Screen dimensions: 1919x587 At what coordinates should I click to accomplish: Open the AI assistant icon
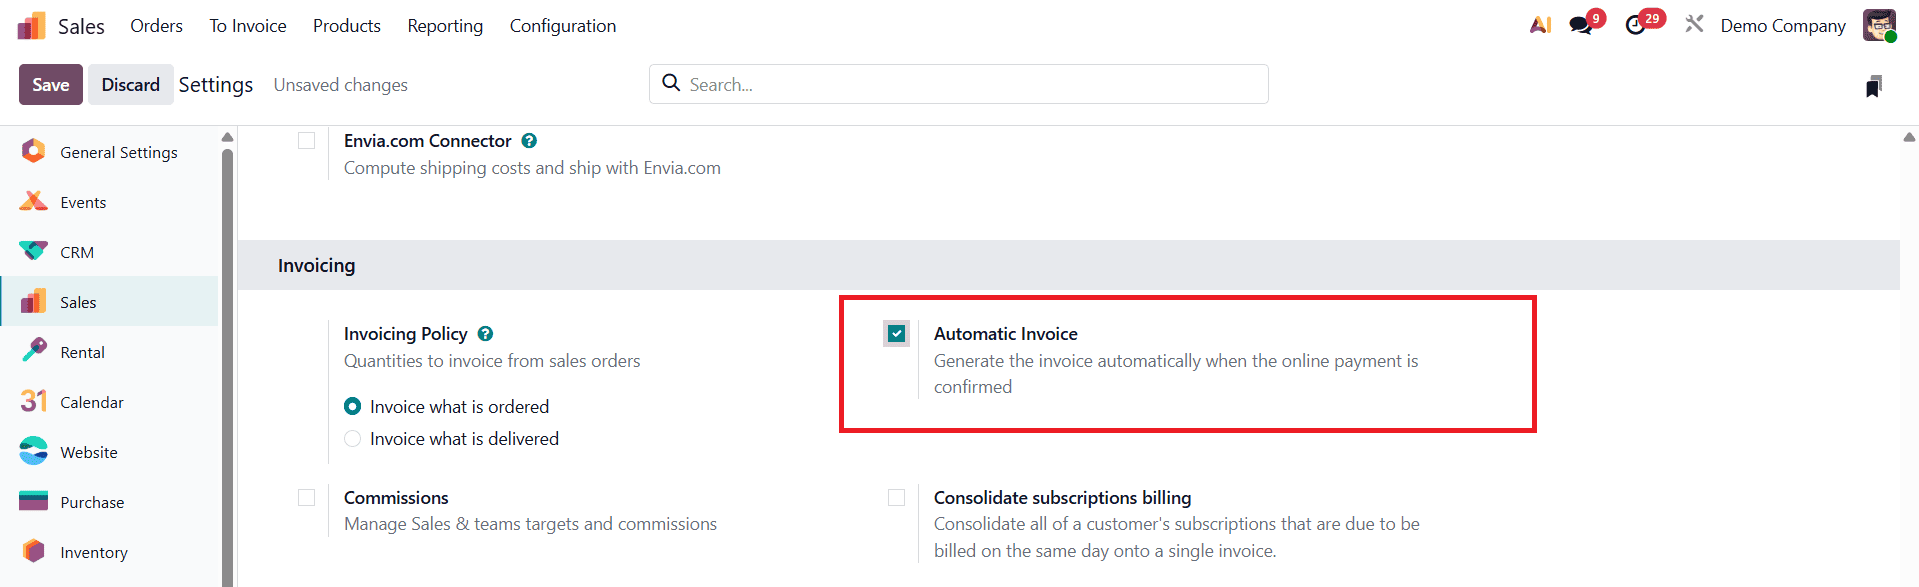1540,25
